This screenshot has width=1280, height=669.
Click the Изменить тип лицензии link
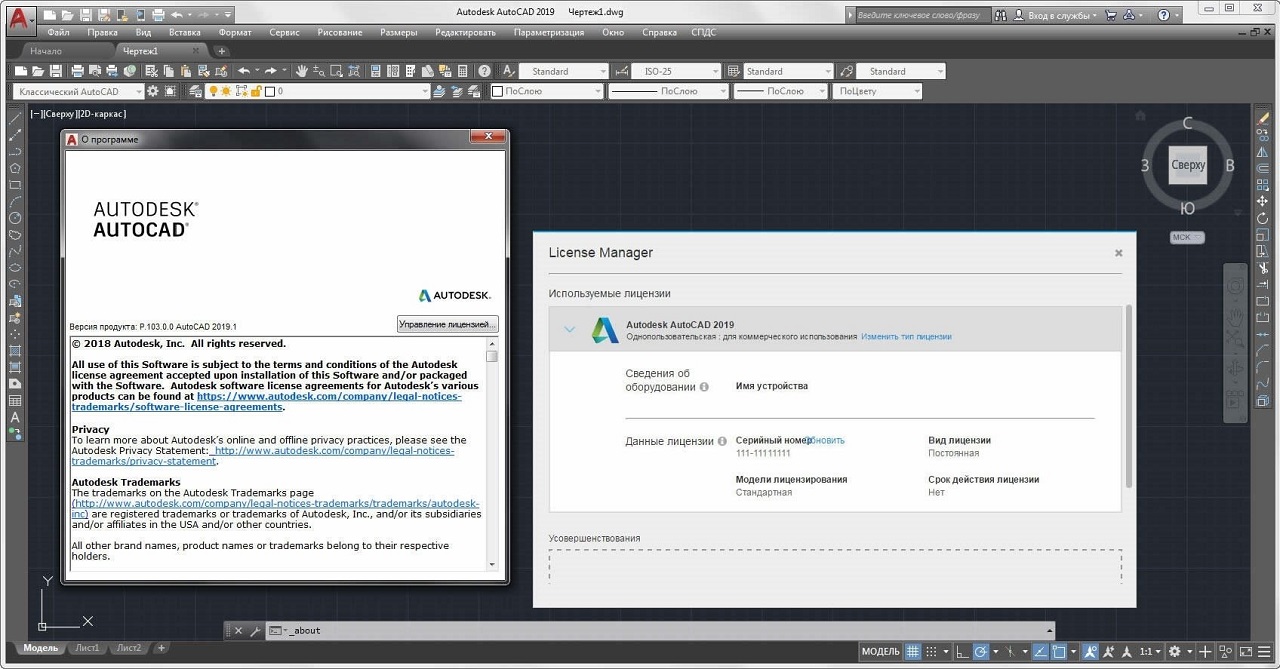pyautogui.click(x=906, y=337)
